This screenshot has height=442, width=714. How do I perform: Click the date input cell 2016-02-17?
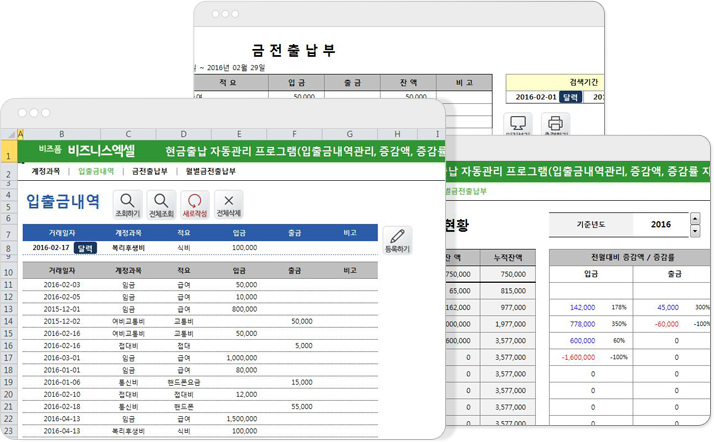click(51, 248)
